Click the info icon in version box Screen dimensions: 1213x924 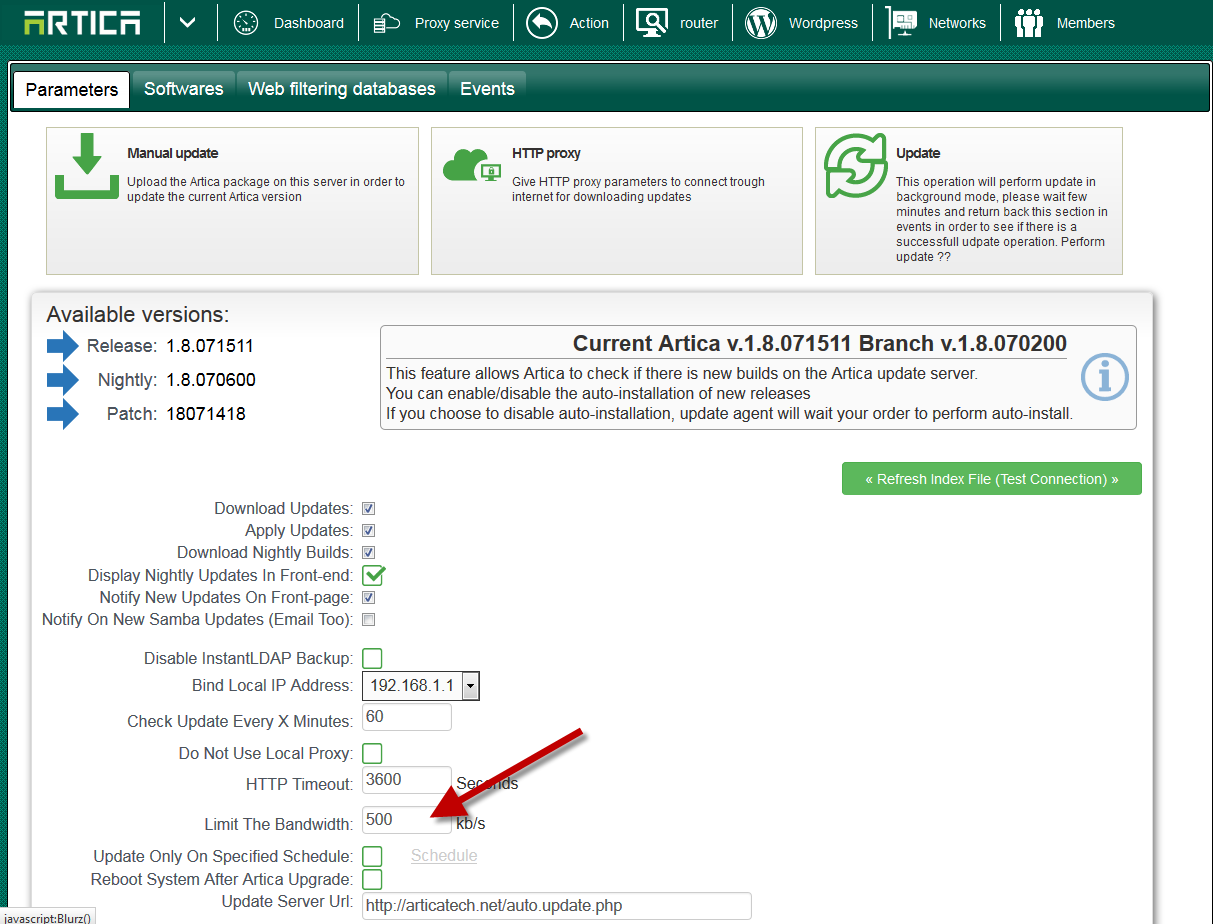(x=1105, y=379)
